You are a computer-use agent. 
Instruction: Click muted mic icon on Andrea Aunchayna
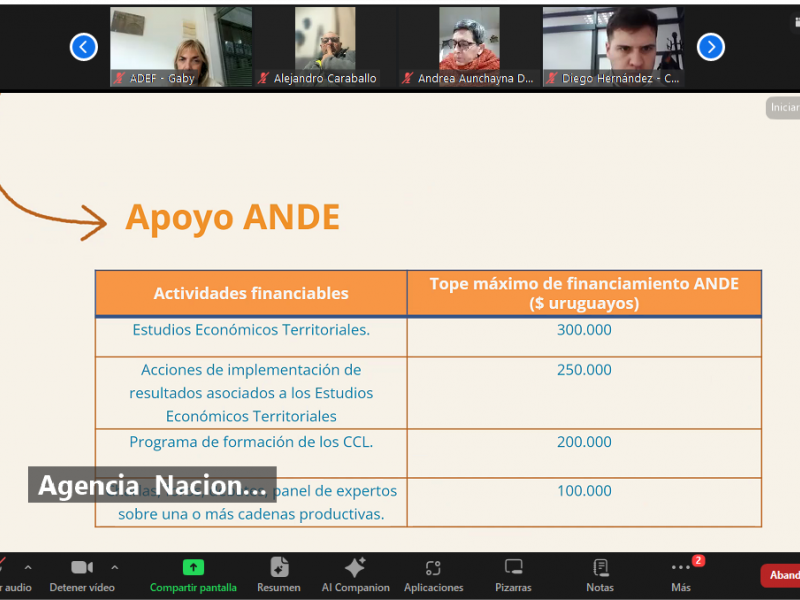click(x=407, y=78)
